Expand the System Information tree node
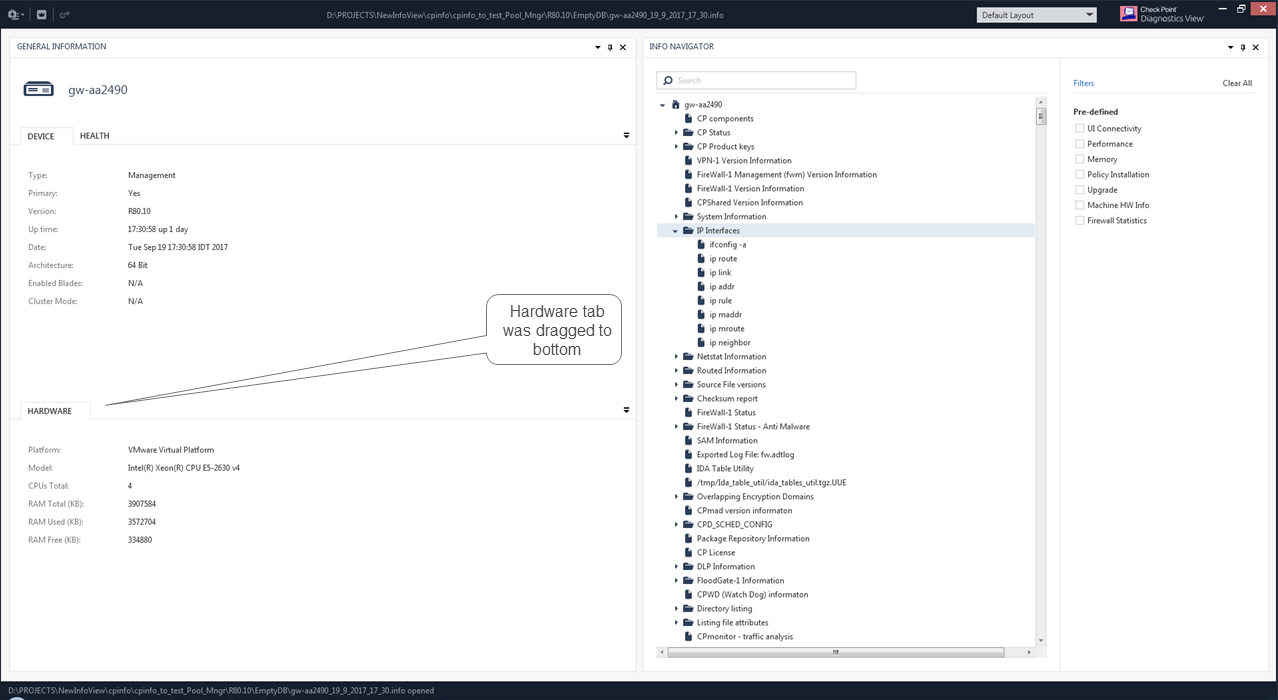1278x700 pixels. [x=676, y=216]
